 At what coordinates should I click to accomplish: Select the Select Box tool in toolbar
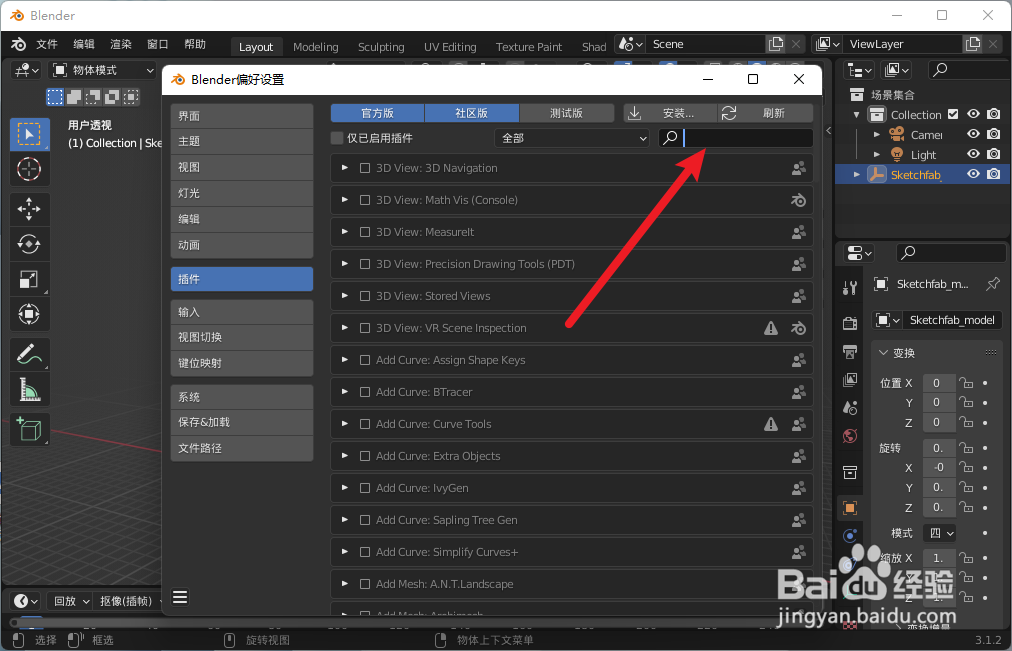pos(29,134)
